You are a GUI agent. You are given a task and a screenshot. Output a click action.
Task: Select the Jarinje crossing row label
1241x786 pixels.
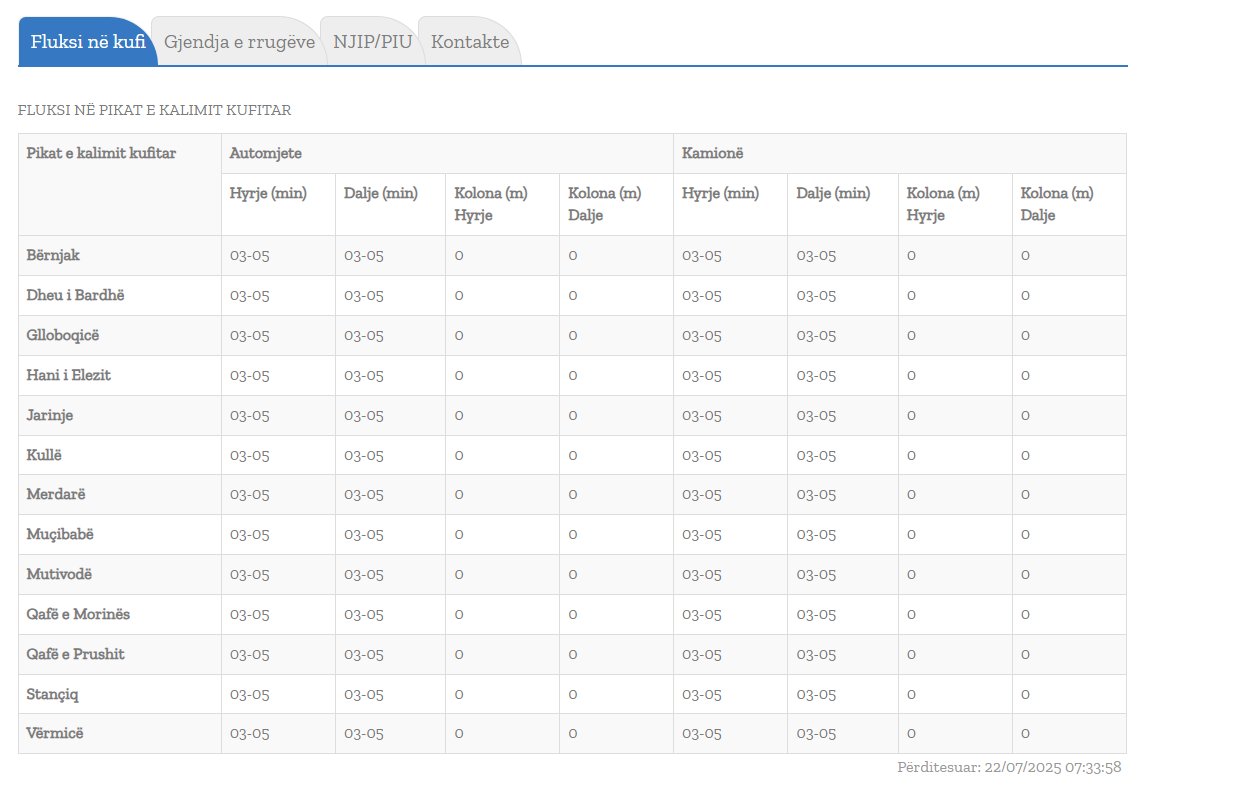click(x=50, y=415)
